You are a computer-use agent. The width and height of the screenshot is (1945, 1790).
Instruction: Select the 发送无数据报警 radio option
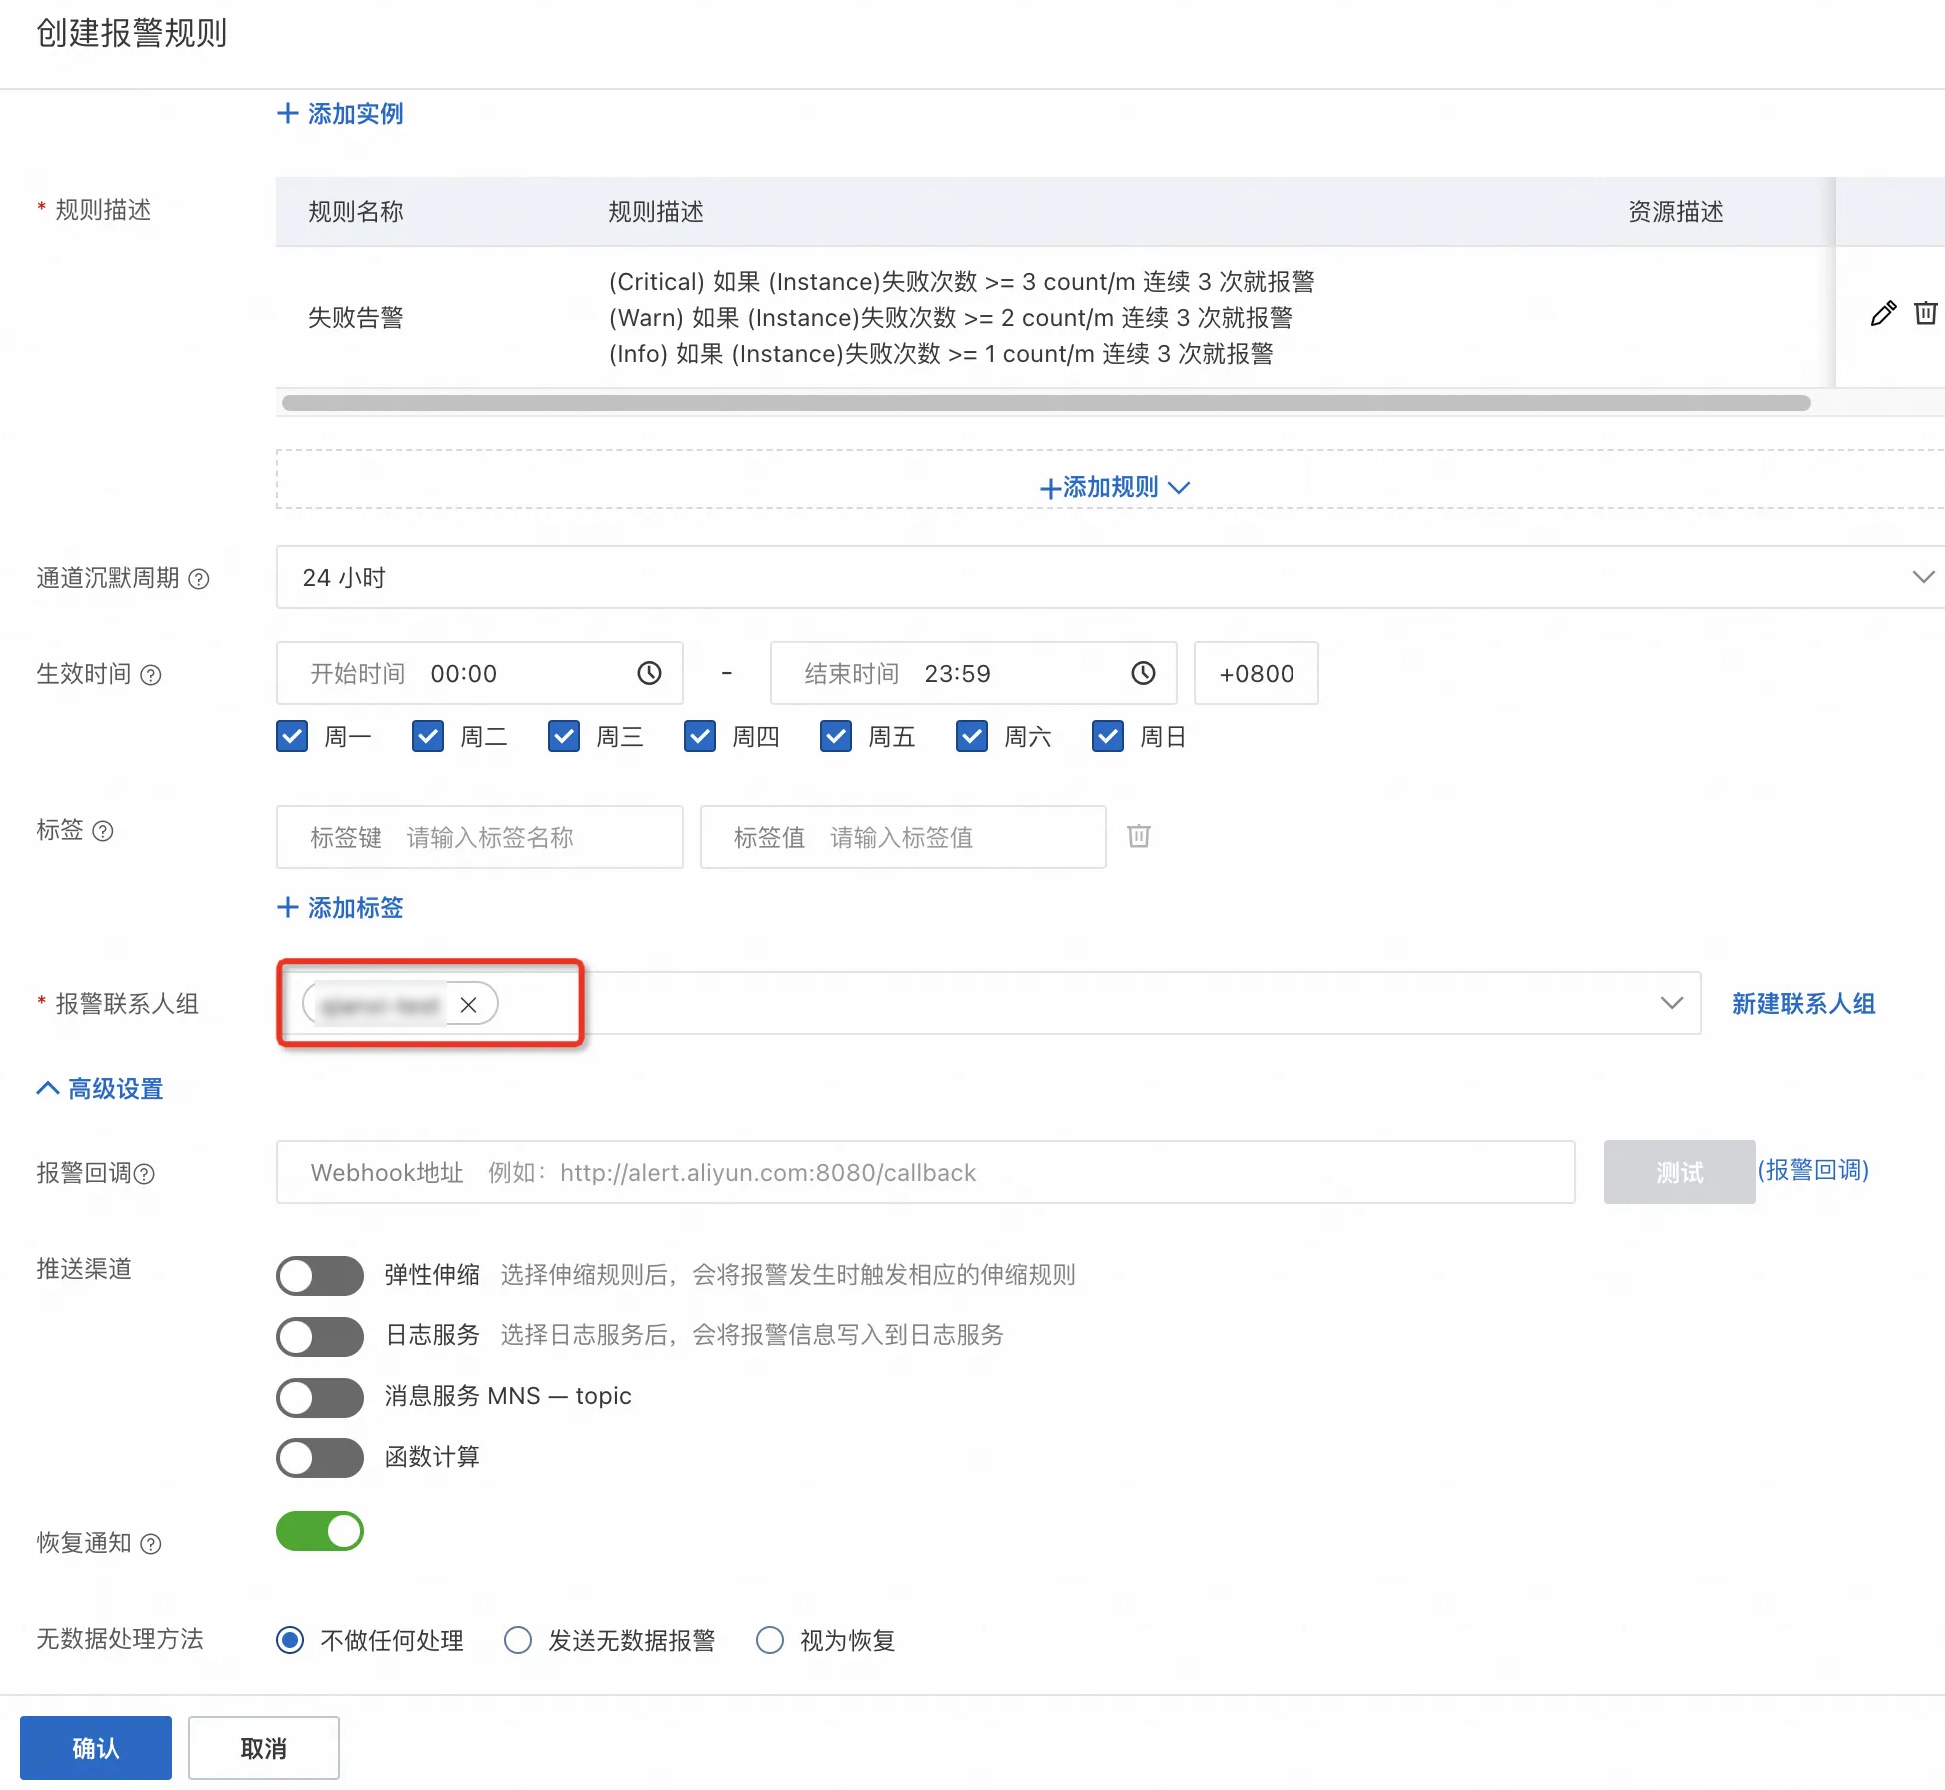(518, 1640)
